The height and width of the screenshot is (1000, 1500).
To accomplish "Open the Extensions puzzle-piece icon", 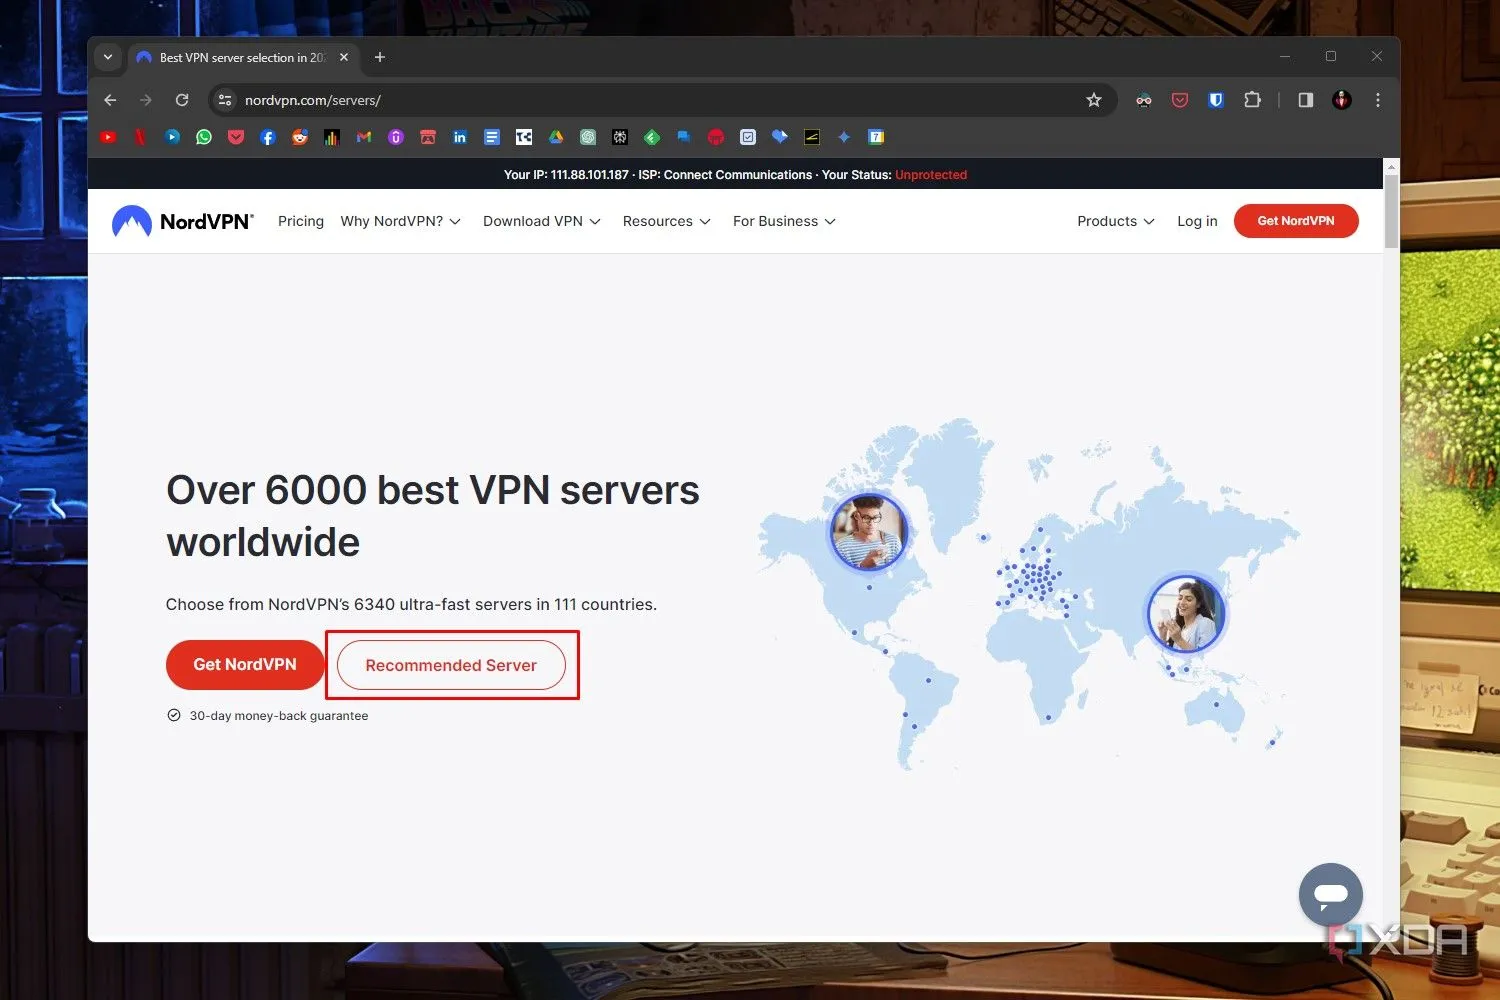I will [1252, 100].
